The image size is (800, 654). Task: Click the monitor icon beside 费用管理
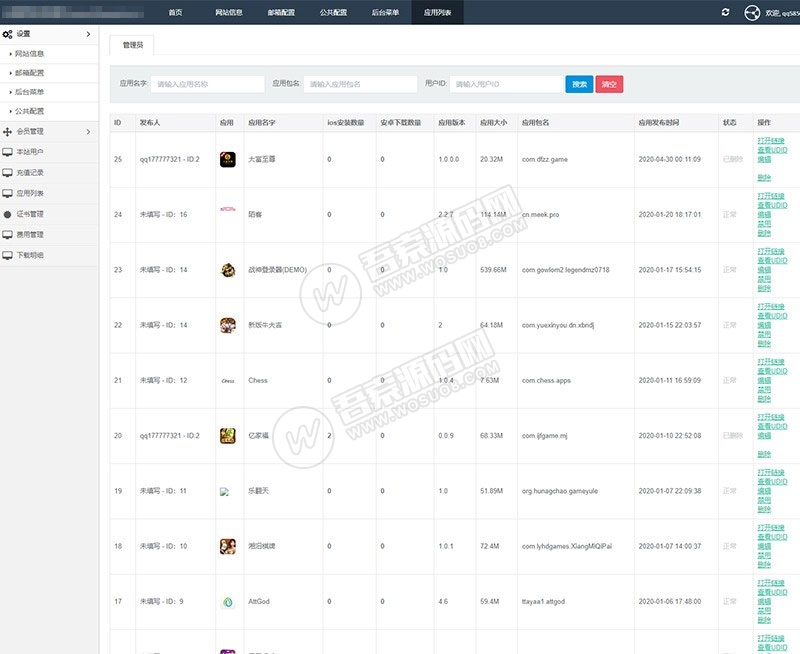click(8, 235)
